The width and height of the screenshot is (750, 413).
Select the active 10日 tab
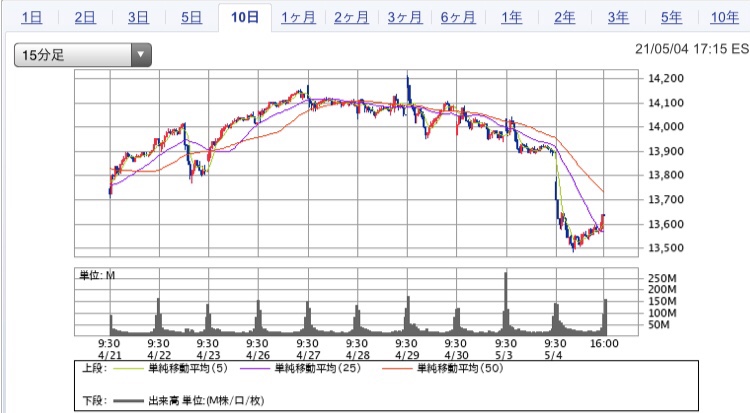(245, 17)
